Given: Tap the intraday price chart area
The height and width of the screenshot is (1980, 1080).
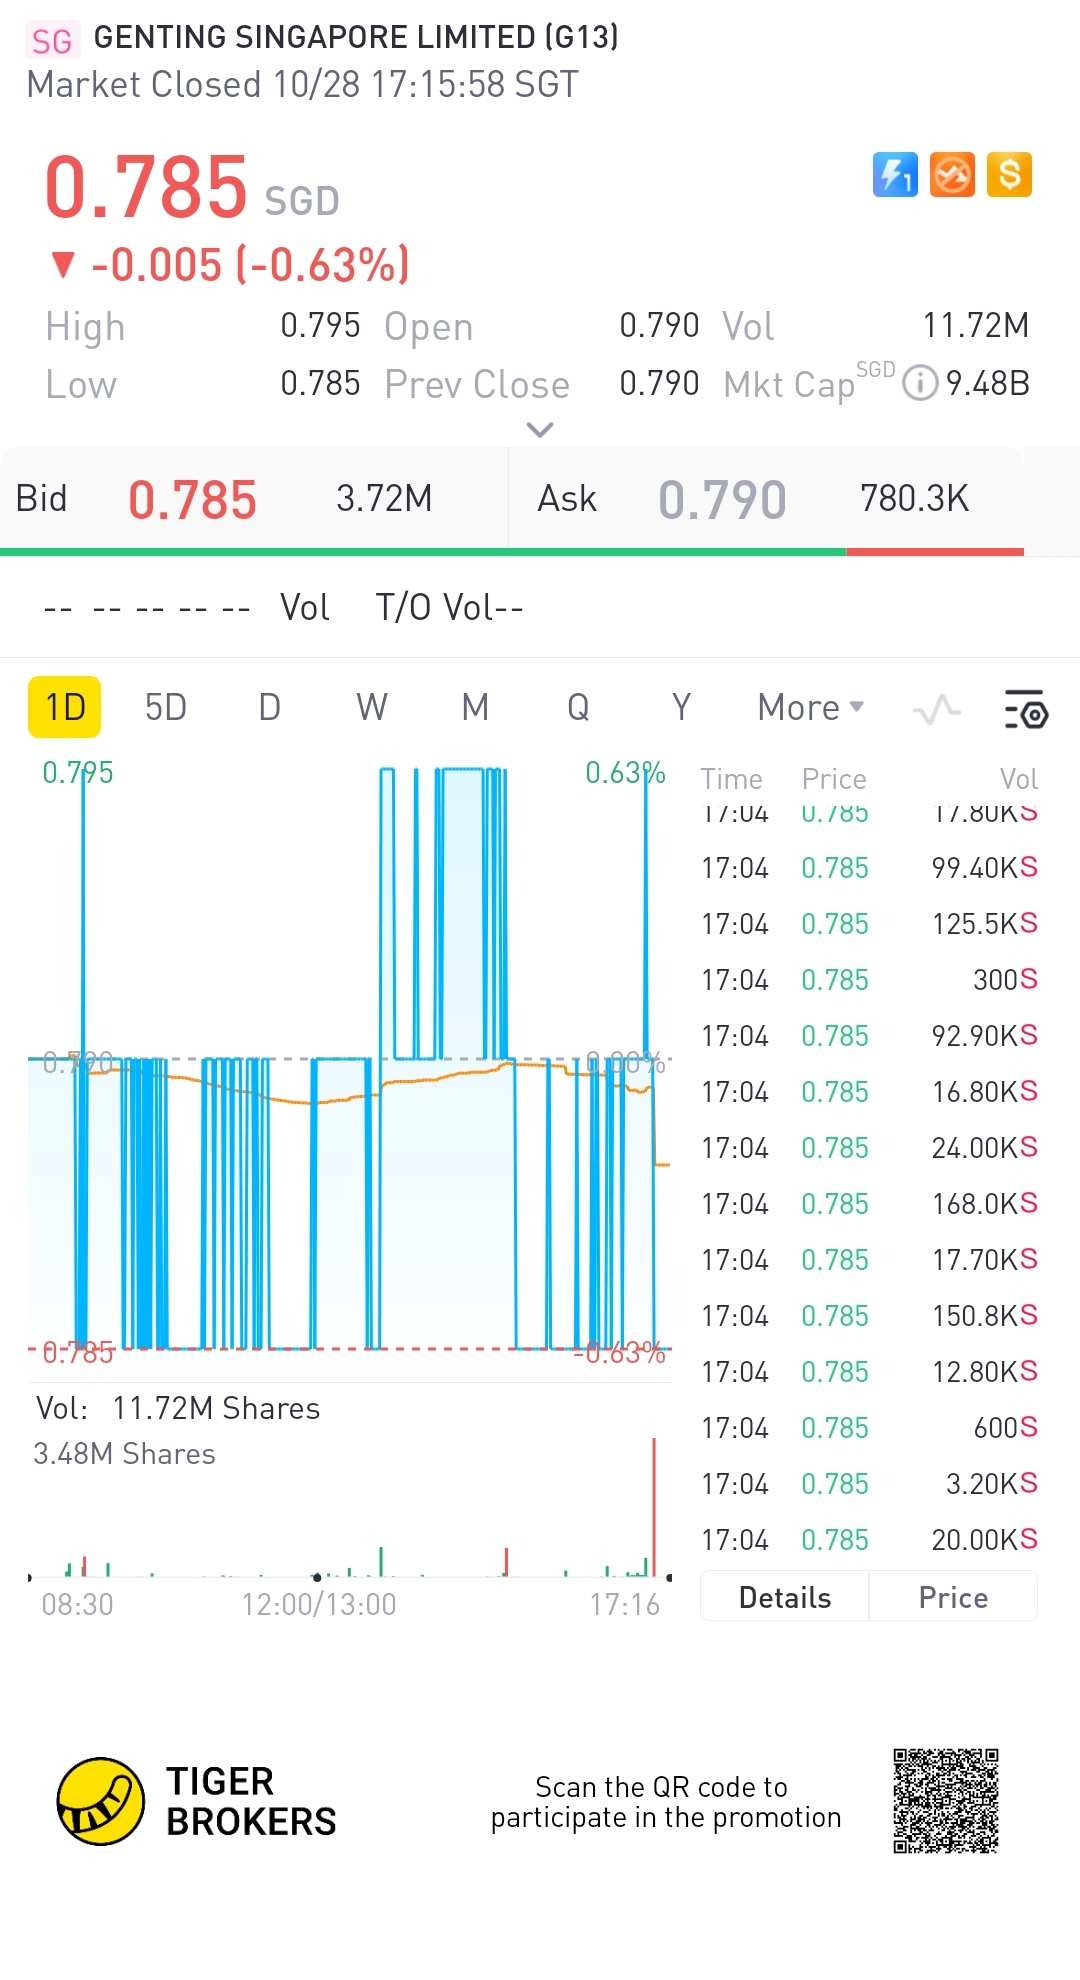Looking at the screenshot, I should point(350,1060).
